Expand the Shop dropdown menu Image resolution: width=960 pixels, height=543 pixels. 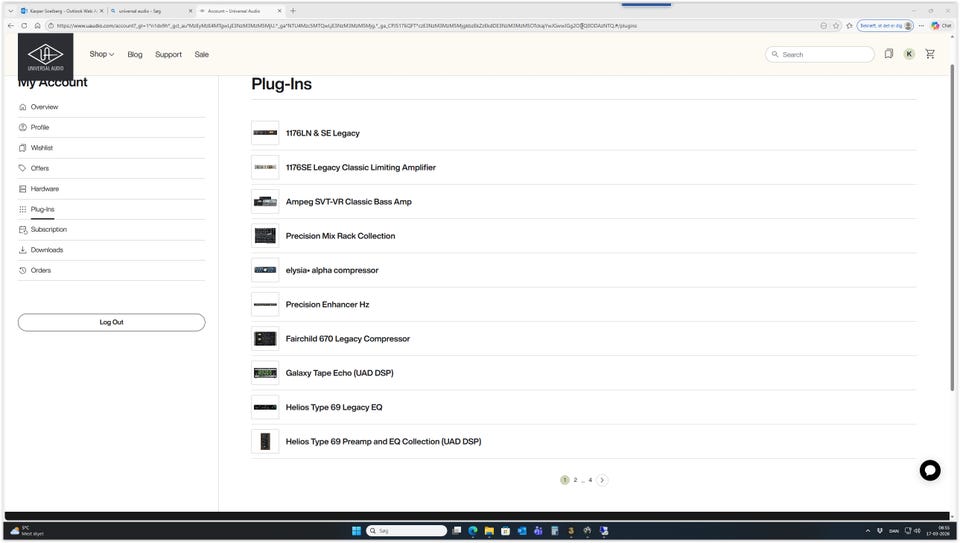[x=102, y=54]
